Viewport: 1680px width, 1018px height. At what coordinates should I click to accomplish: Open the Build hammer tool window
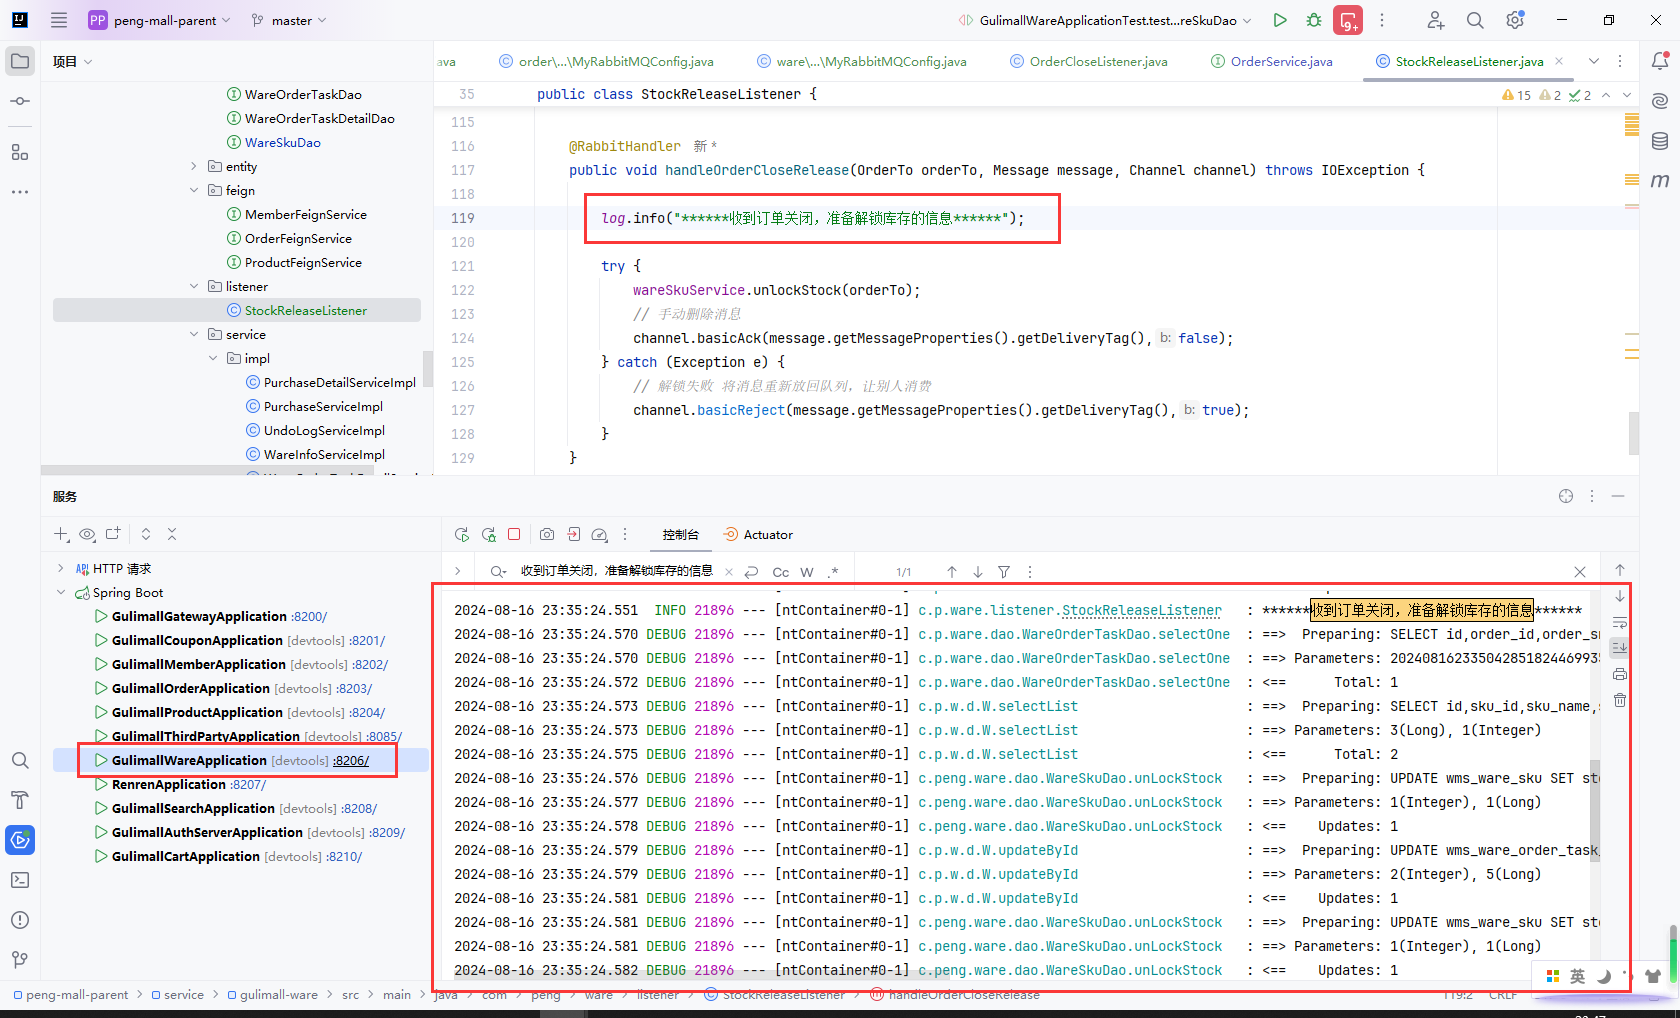(20, 800)
